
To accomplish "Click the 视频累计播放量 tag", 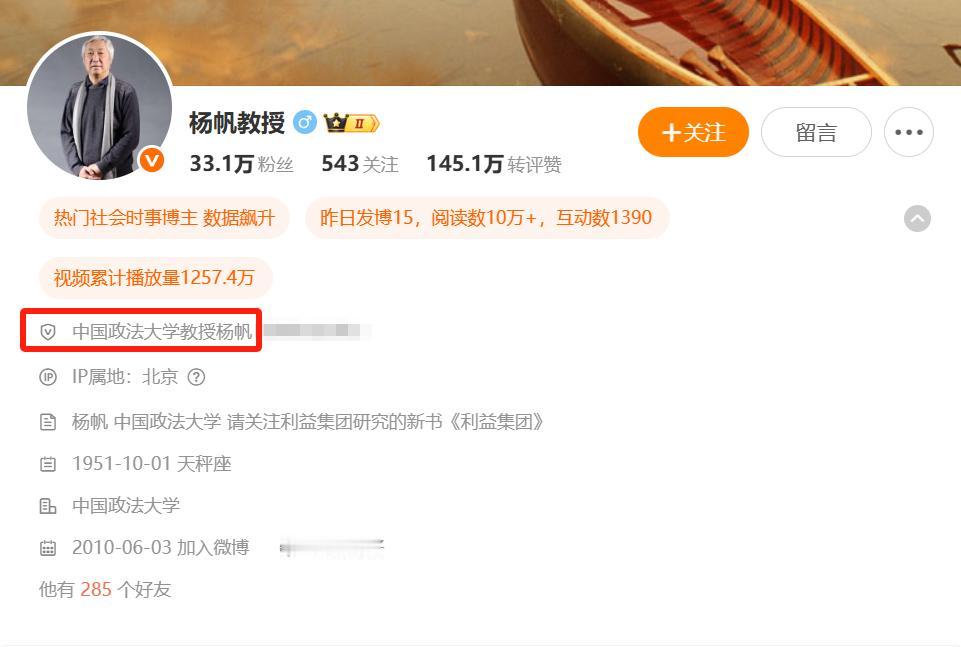I will tap(154, 278).
